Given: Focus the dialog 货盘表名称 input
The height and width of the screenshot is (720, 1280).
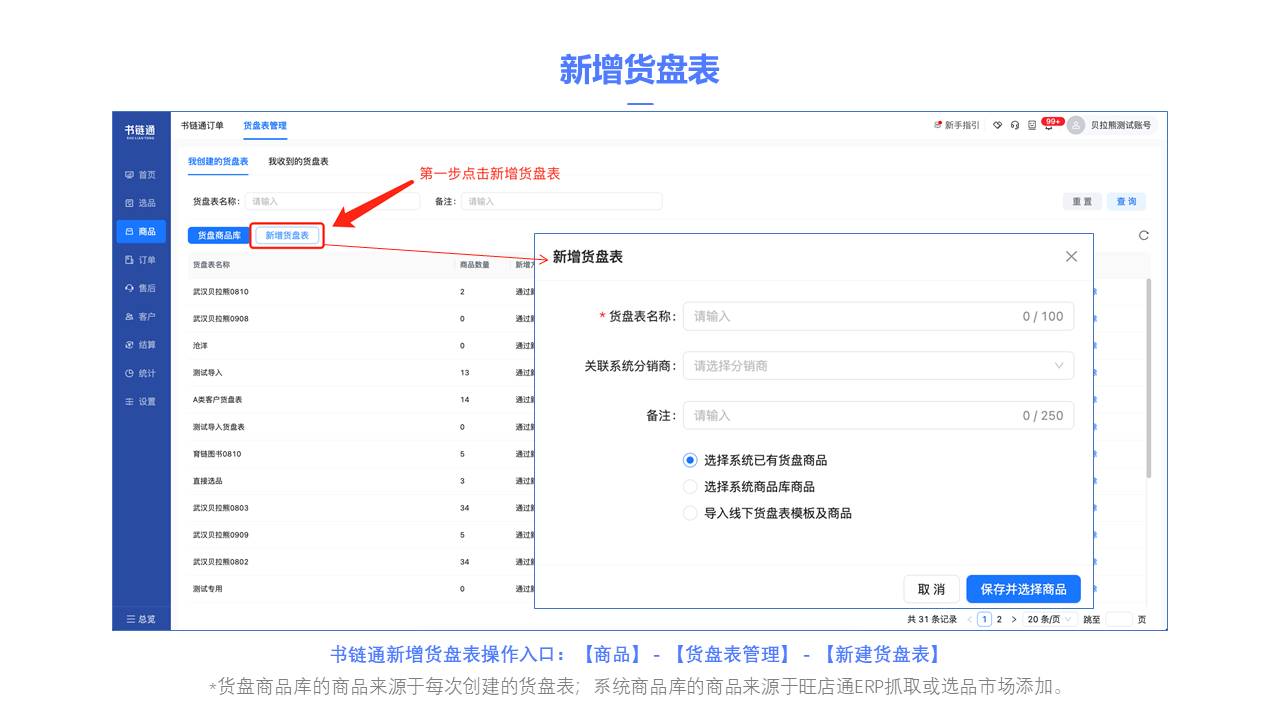Looking at the screenshot, I should pyautogui.click(x=878, y=316).
